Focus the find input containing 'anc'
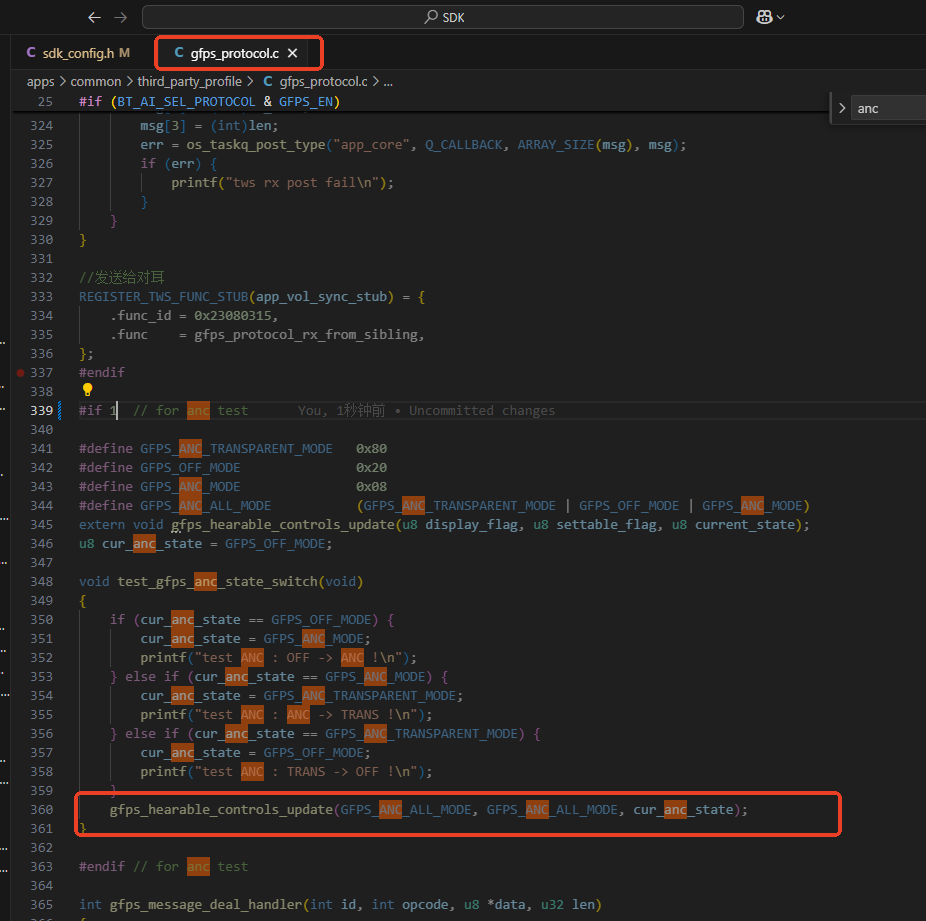 pos(889,109)
